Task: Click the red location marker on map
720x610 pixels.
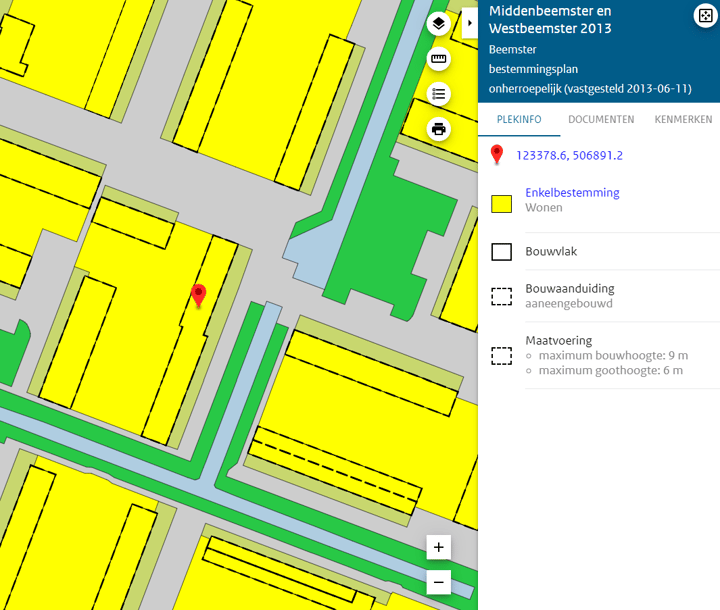Action: click(x=198, y=296)
